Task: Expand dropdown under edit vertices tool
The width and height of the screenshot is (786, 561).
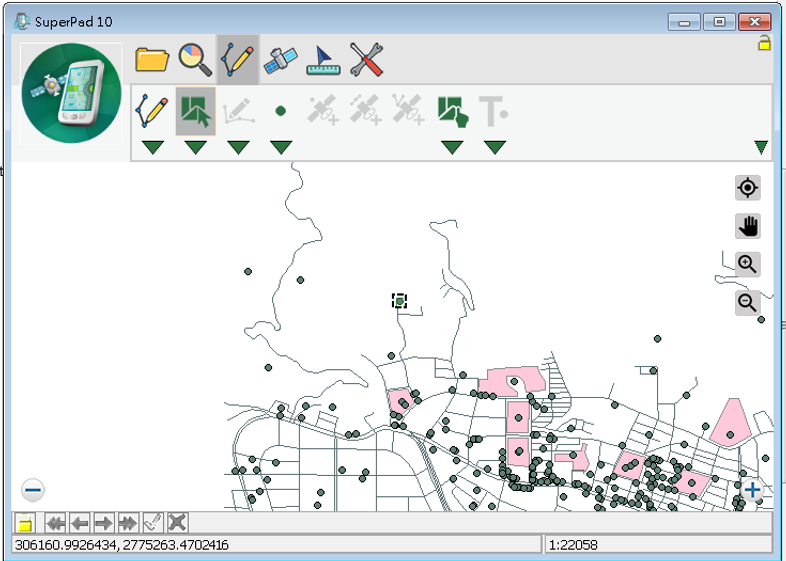Action: [x=238, y=147]
